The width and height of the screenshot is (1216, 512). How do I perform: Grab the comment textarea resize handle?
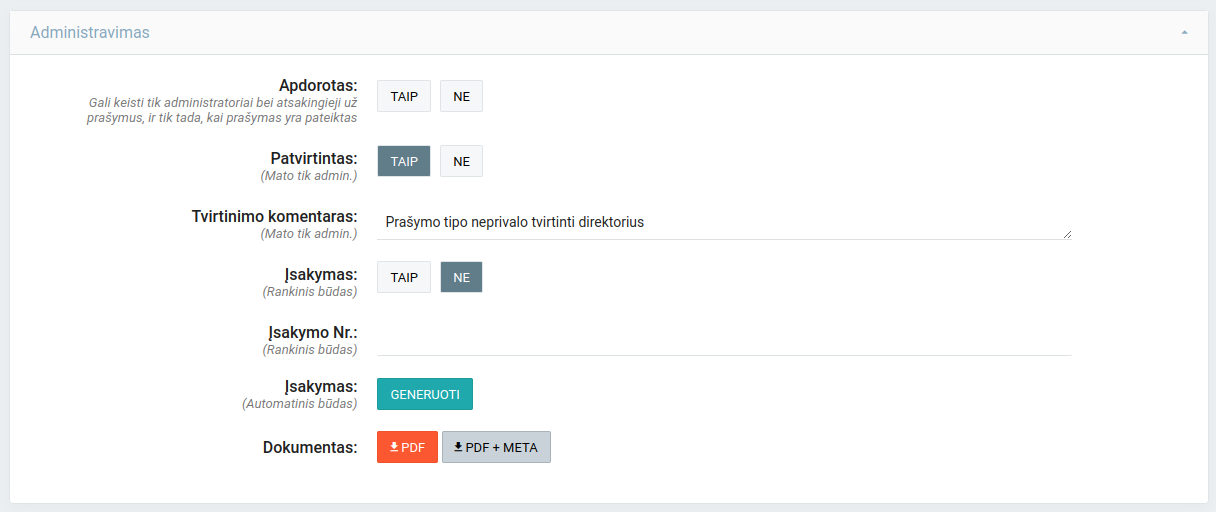pyautogui.click(x=1067, y=234)
